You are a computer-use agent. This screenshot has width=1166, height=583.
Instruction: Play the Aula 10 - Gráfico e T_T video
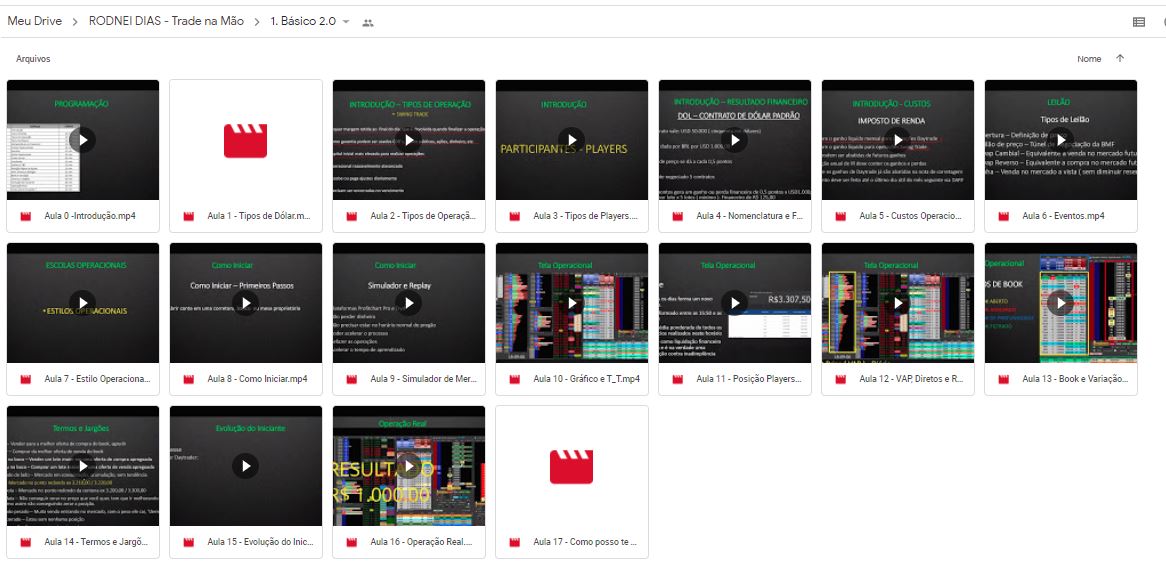tap(571, 303)
